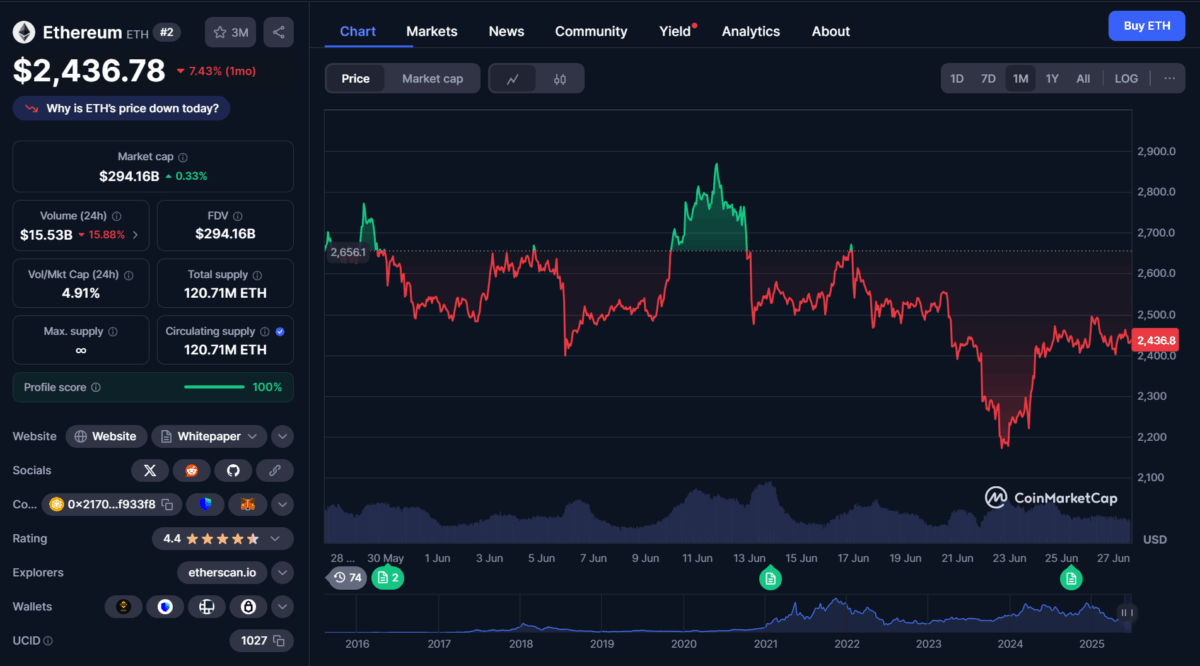The height and width of the screenshot is (666, 1200).
Task: Click the news marker under 25 Jun
Action: pyautogui.click(x=1071, y=578)
